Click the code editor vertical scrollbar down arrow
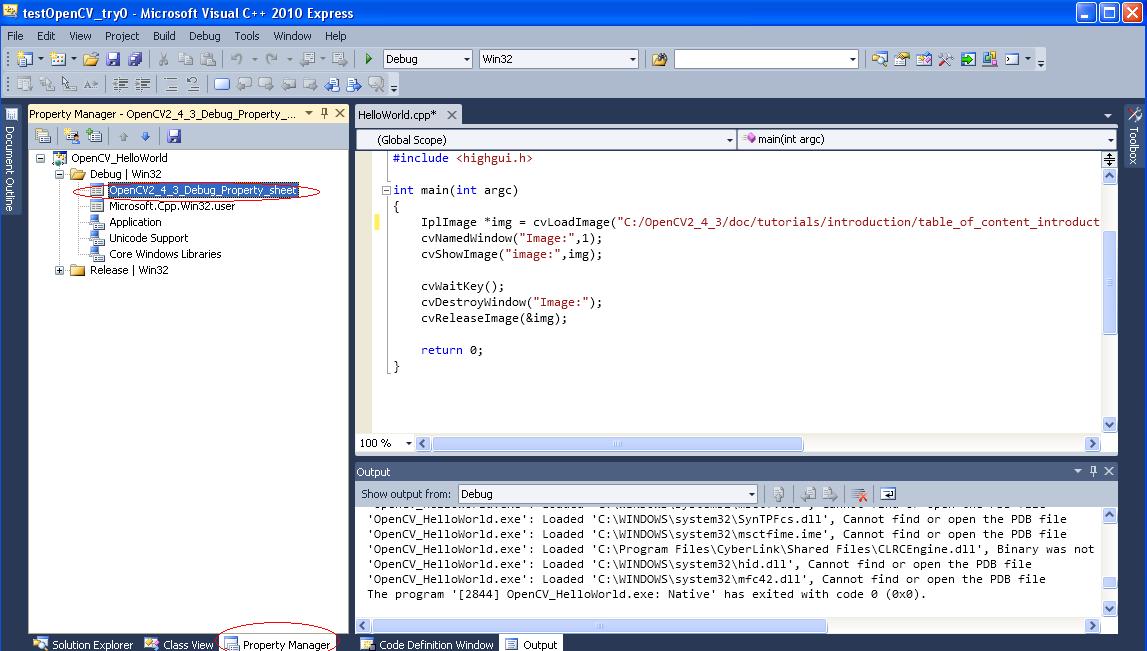The height and width of the screenshot is (651, 1147). point(1110,424)
